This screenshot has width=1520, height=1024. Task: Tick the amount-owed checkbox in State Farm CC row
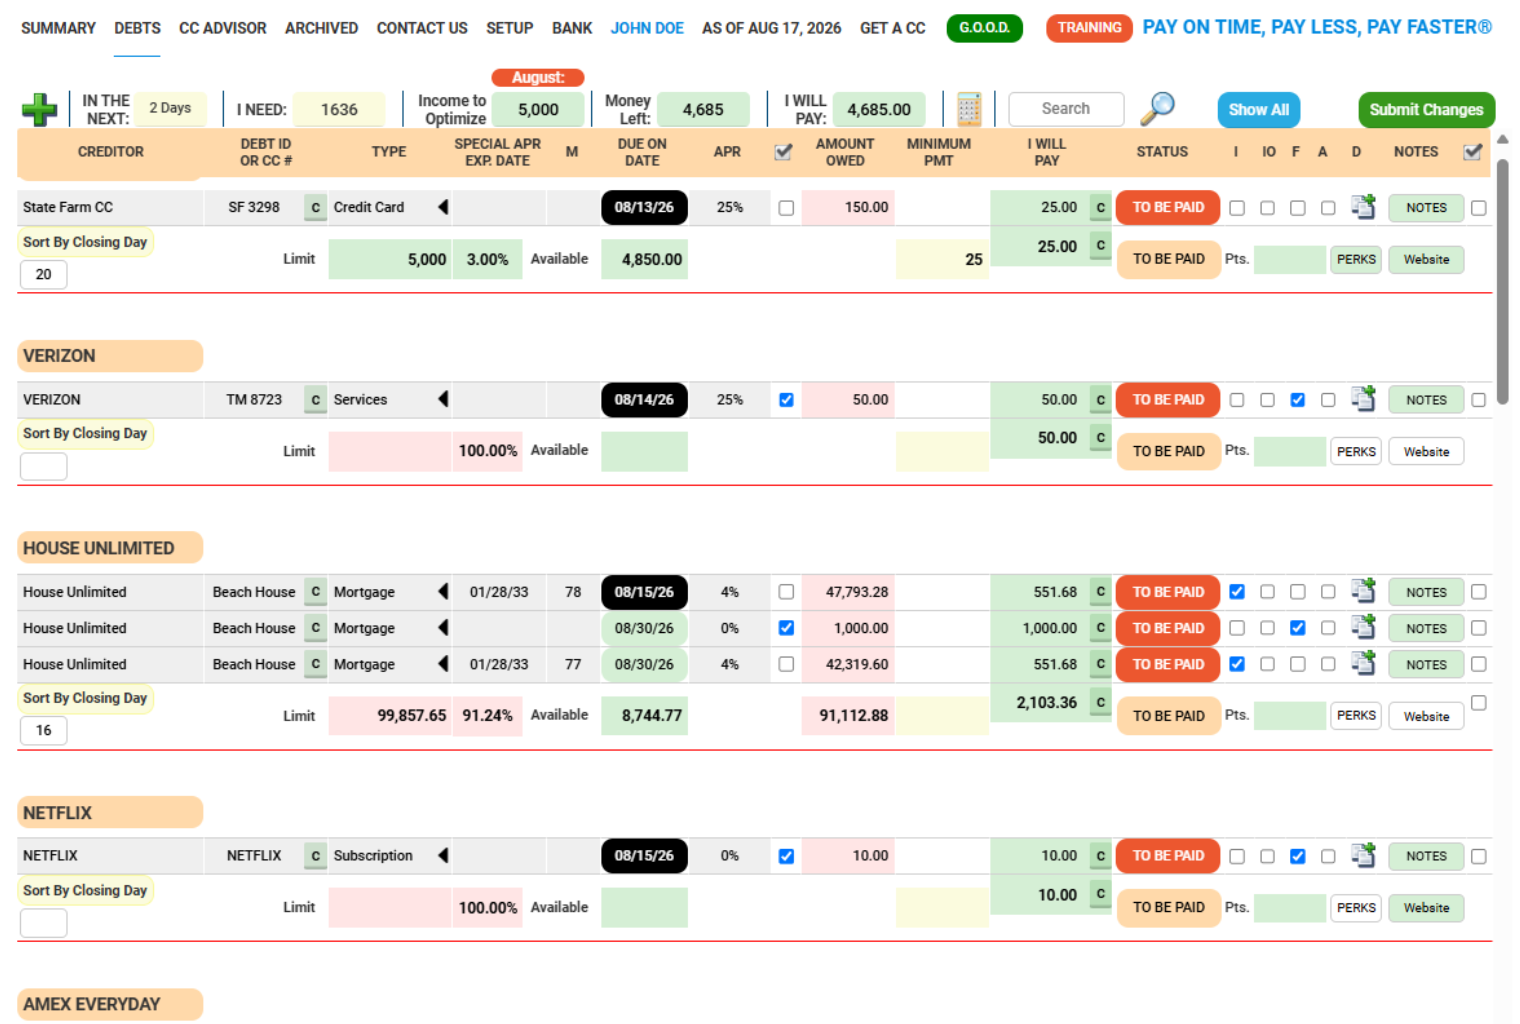coord(786,208)
